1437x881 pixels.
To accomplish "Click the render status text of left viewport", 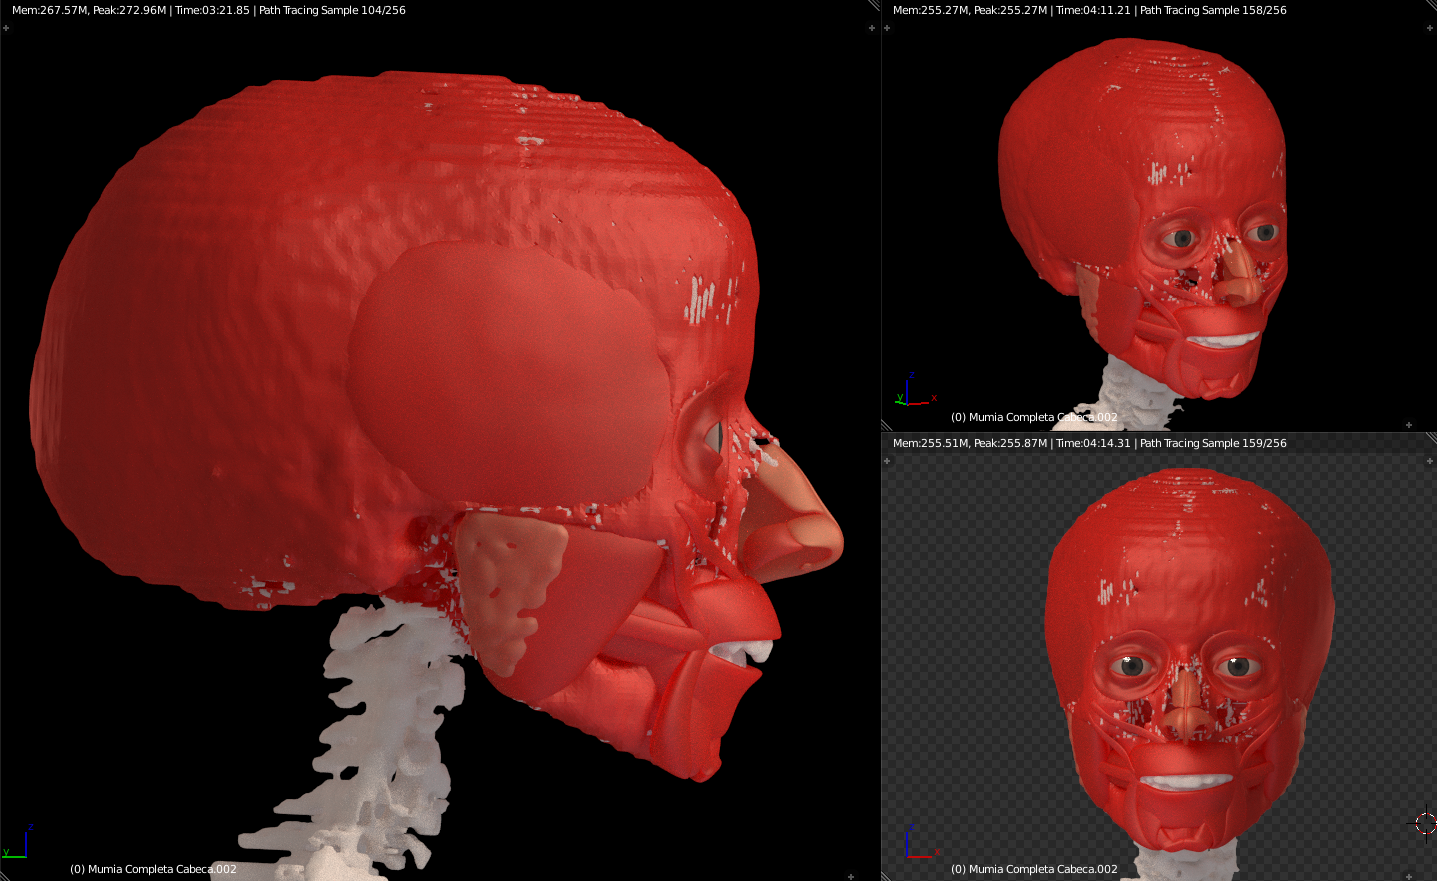I will coord(208,10).
